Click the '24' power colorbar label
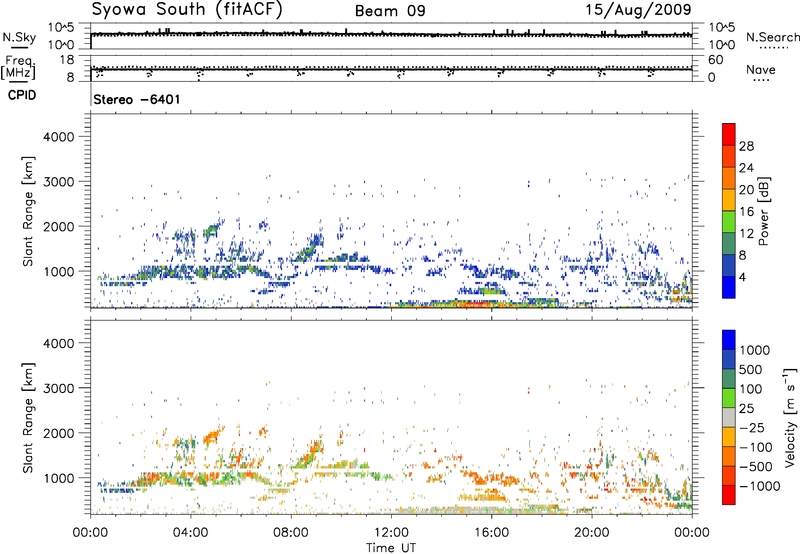 click(x=746, y=168)
